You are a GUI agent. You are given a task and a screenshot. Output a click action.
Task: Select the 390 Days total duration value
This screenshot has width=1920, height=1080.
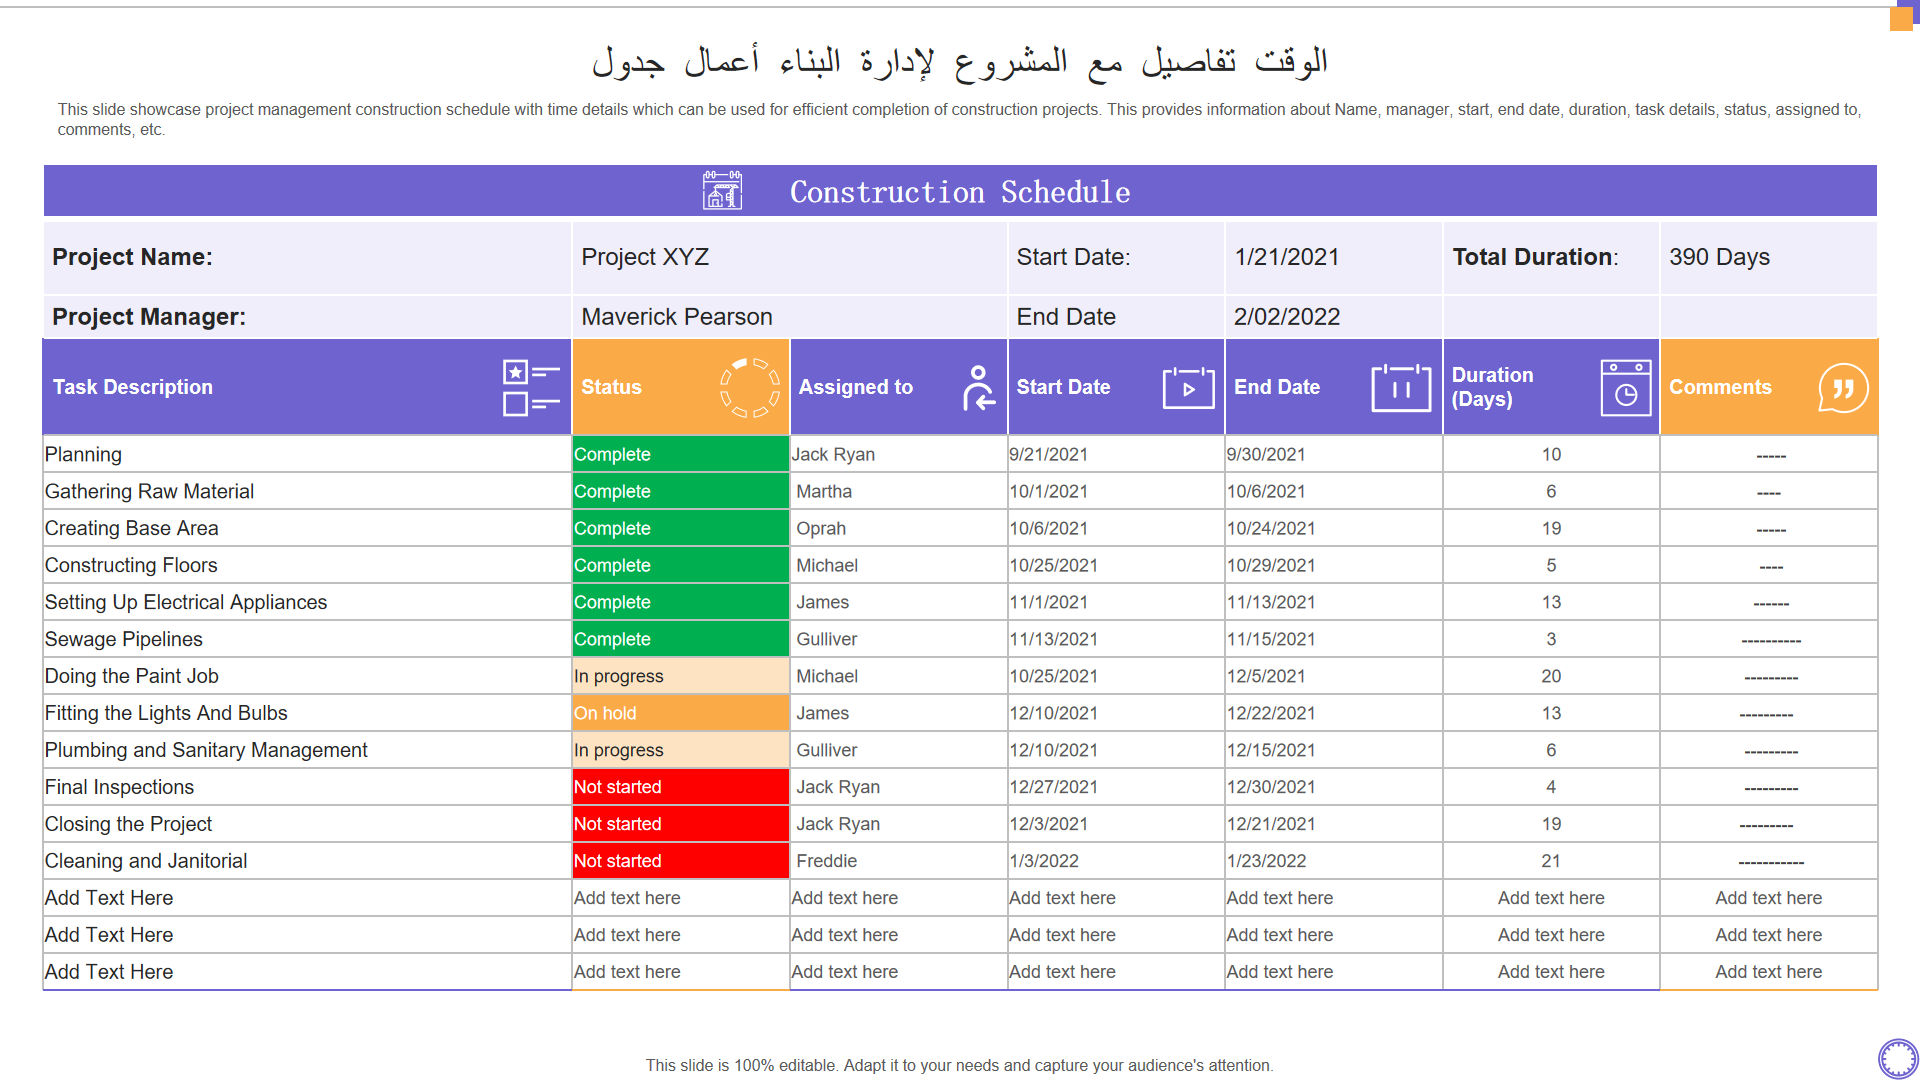pyautogui.click(x=1719, y=257)
